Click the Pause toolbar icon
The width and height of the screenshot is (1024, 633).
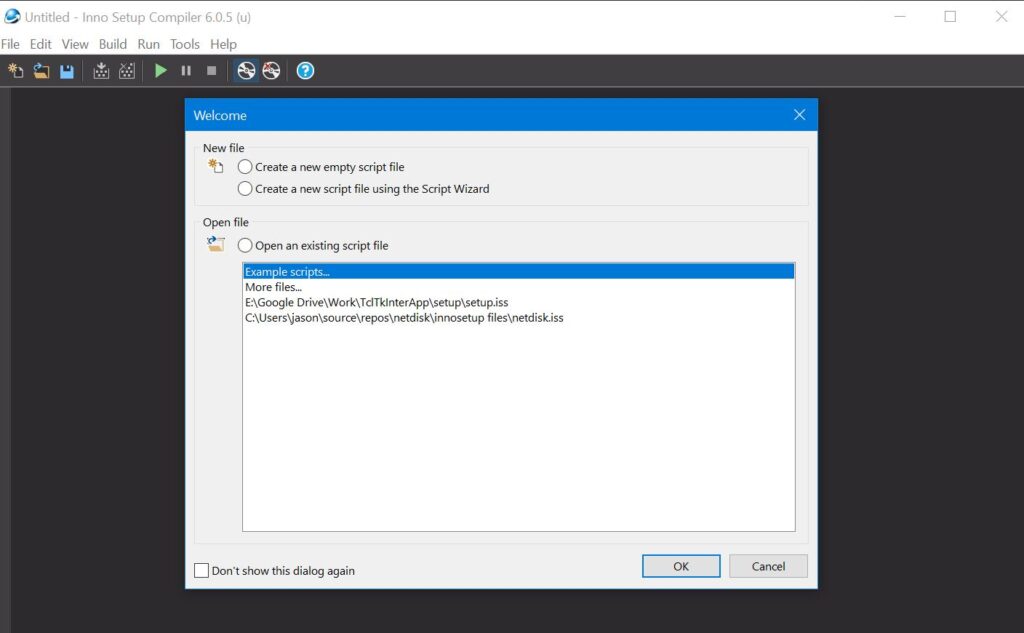(x=186, y=71)
